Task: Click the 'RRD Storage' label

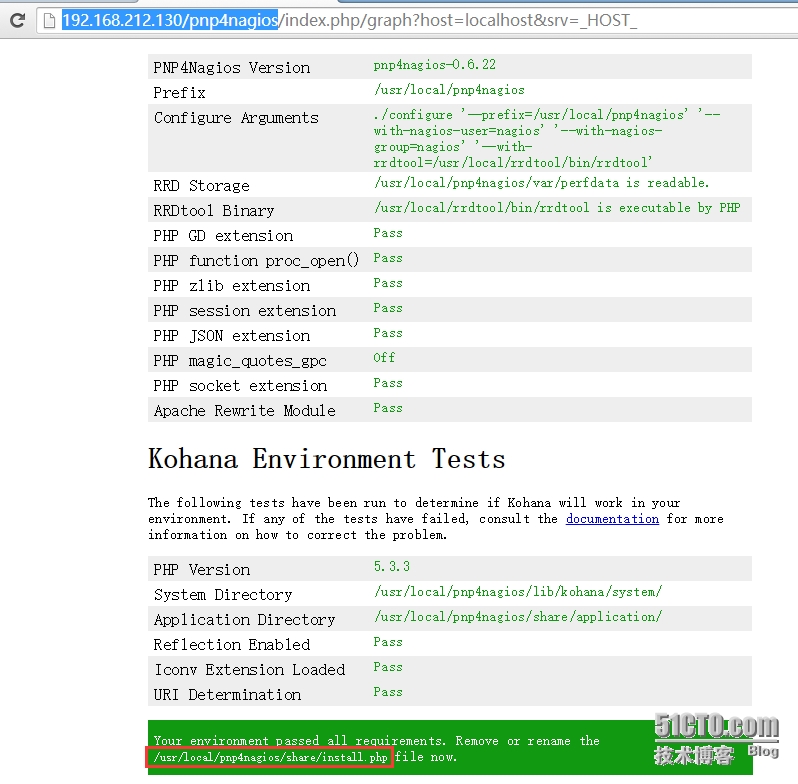Action: 202,186
